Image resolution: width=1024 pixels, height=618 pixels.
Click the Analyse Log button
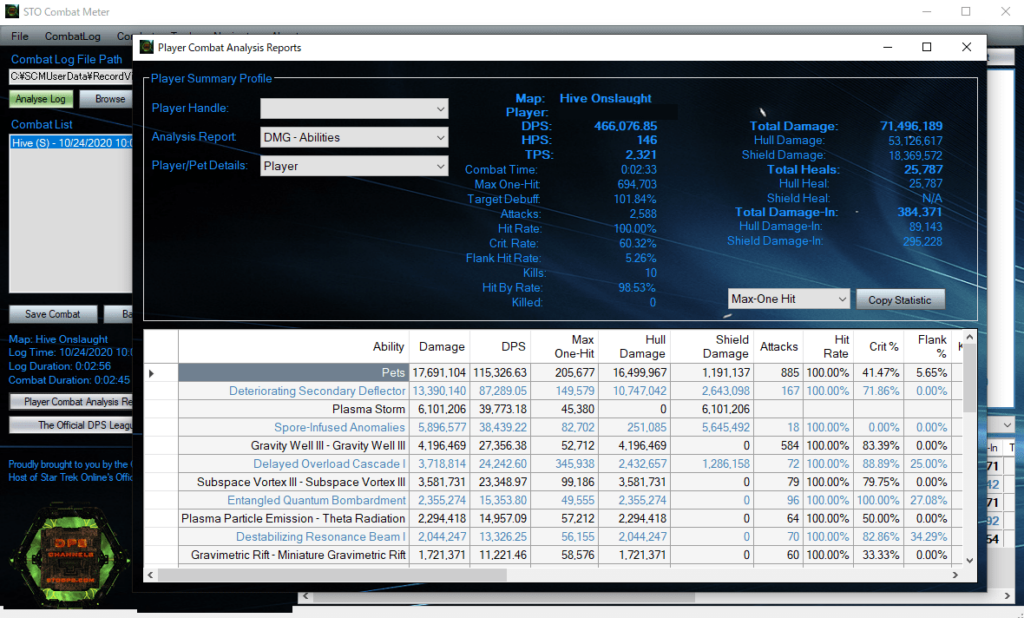(41, 99)
